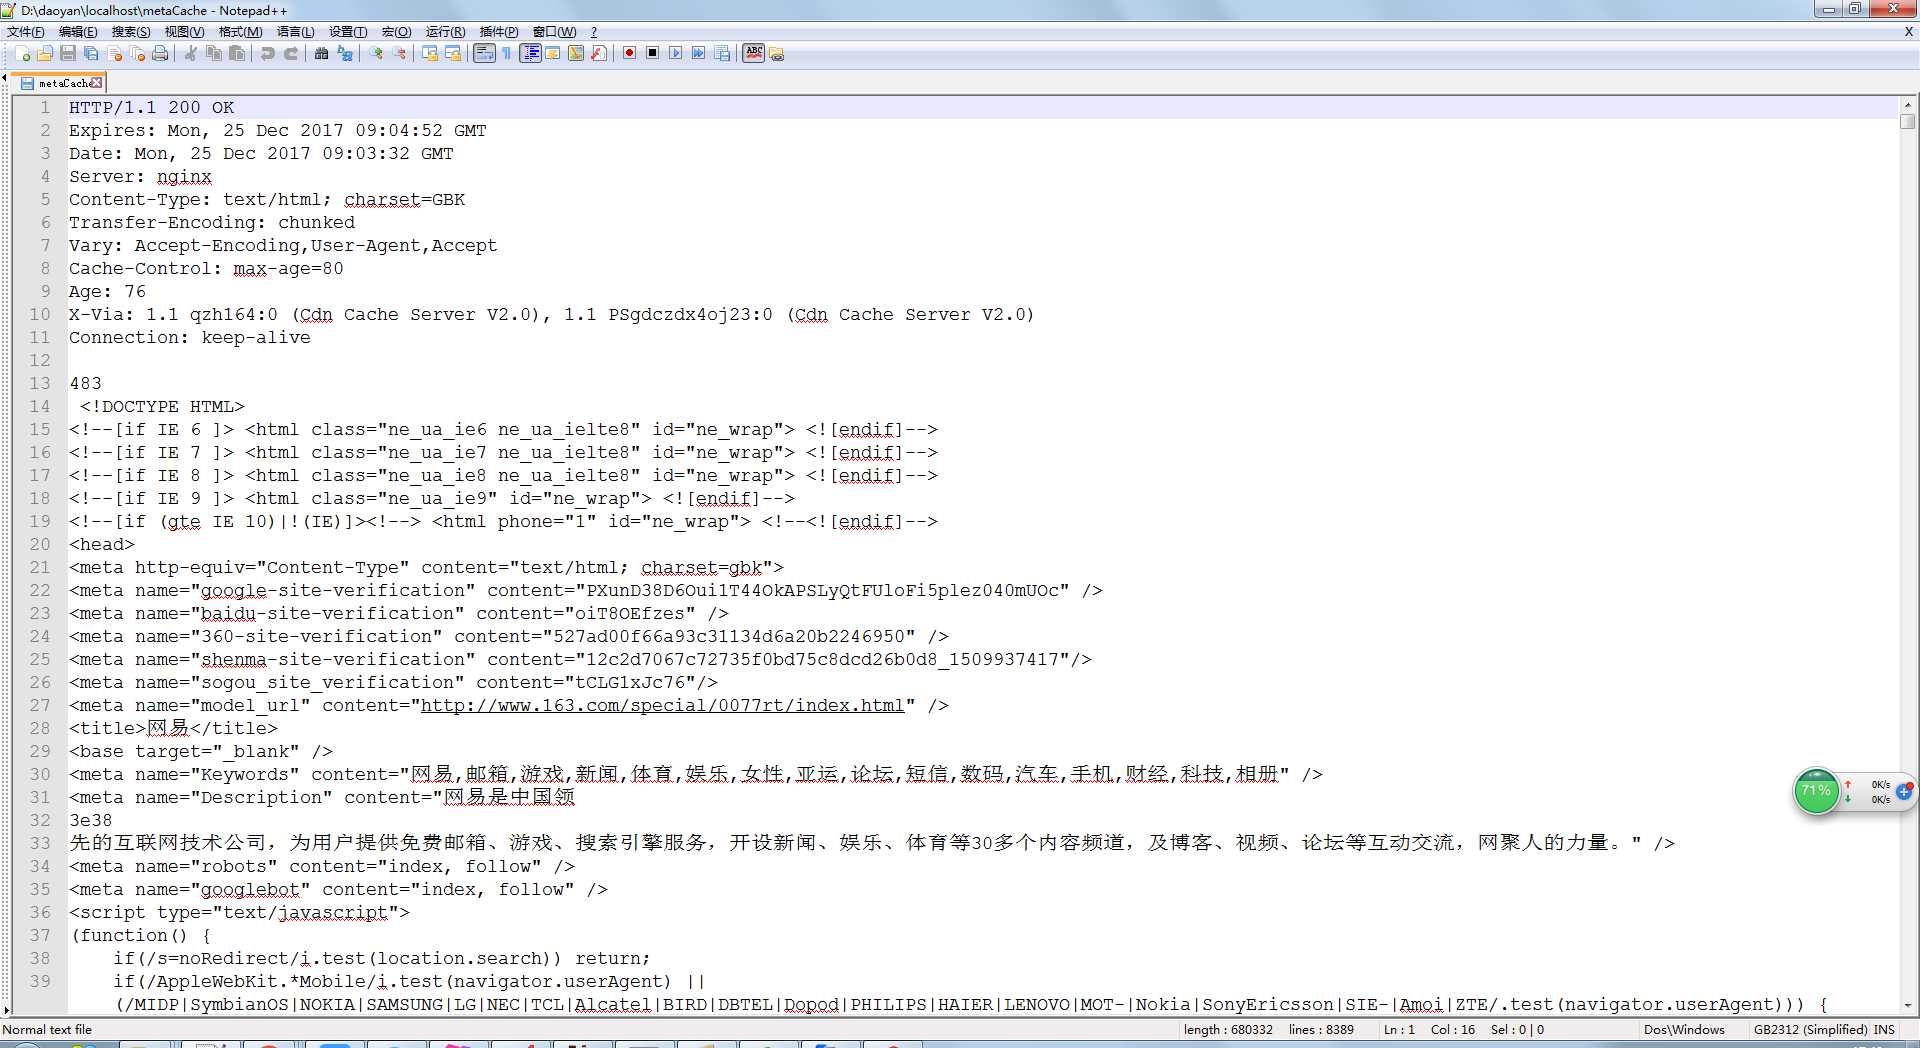This screenshot has width=1920, height=1048.
Task: Open user-defined language dialog icon
Action: pos(552,54)
